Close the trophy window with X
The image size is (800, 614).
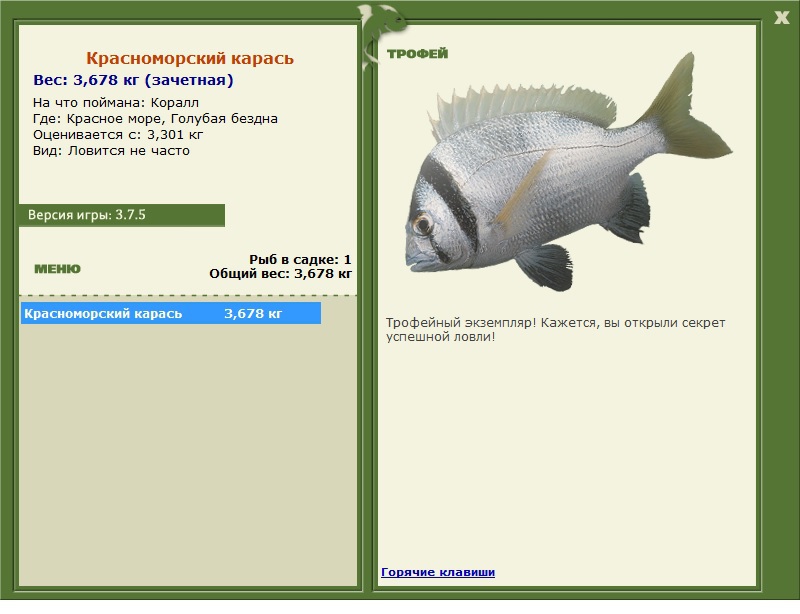[x=781, y=18]
